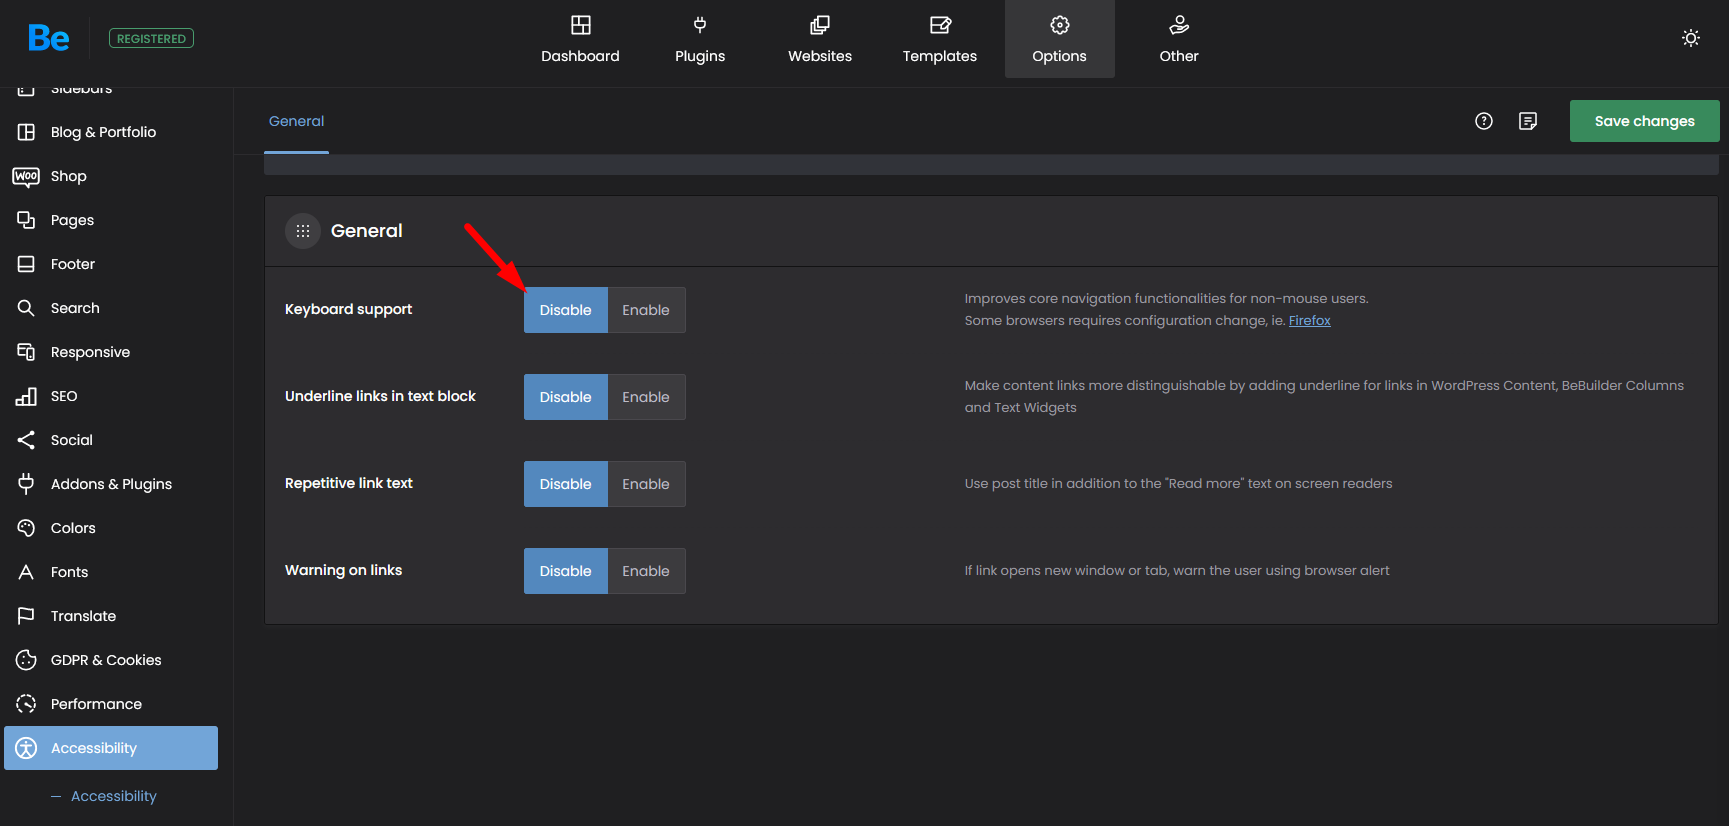The height and width of the screenshot is (826, 1729).
Task: Disable Repetitive link text
Action: tap(566, 484)
